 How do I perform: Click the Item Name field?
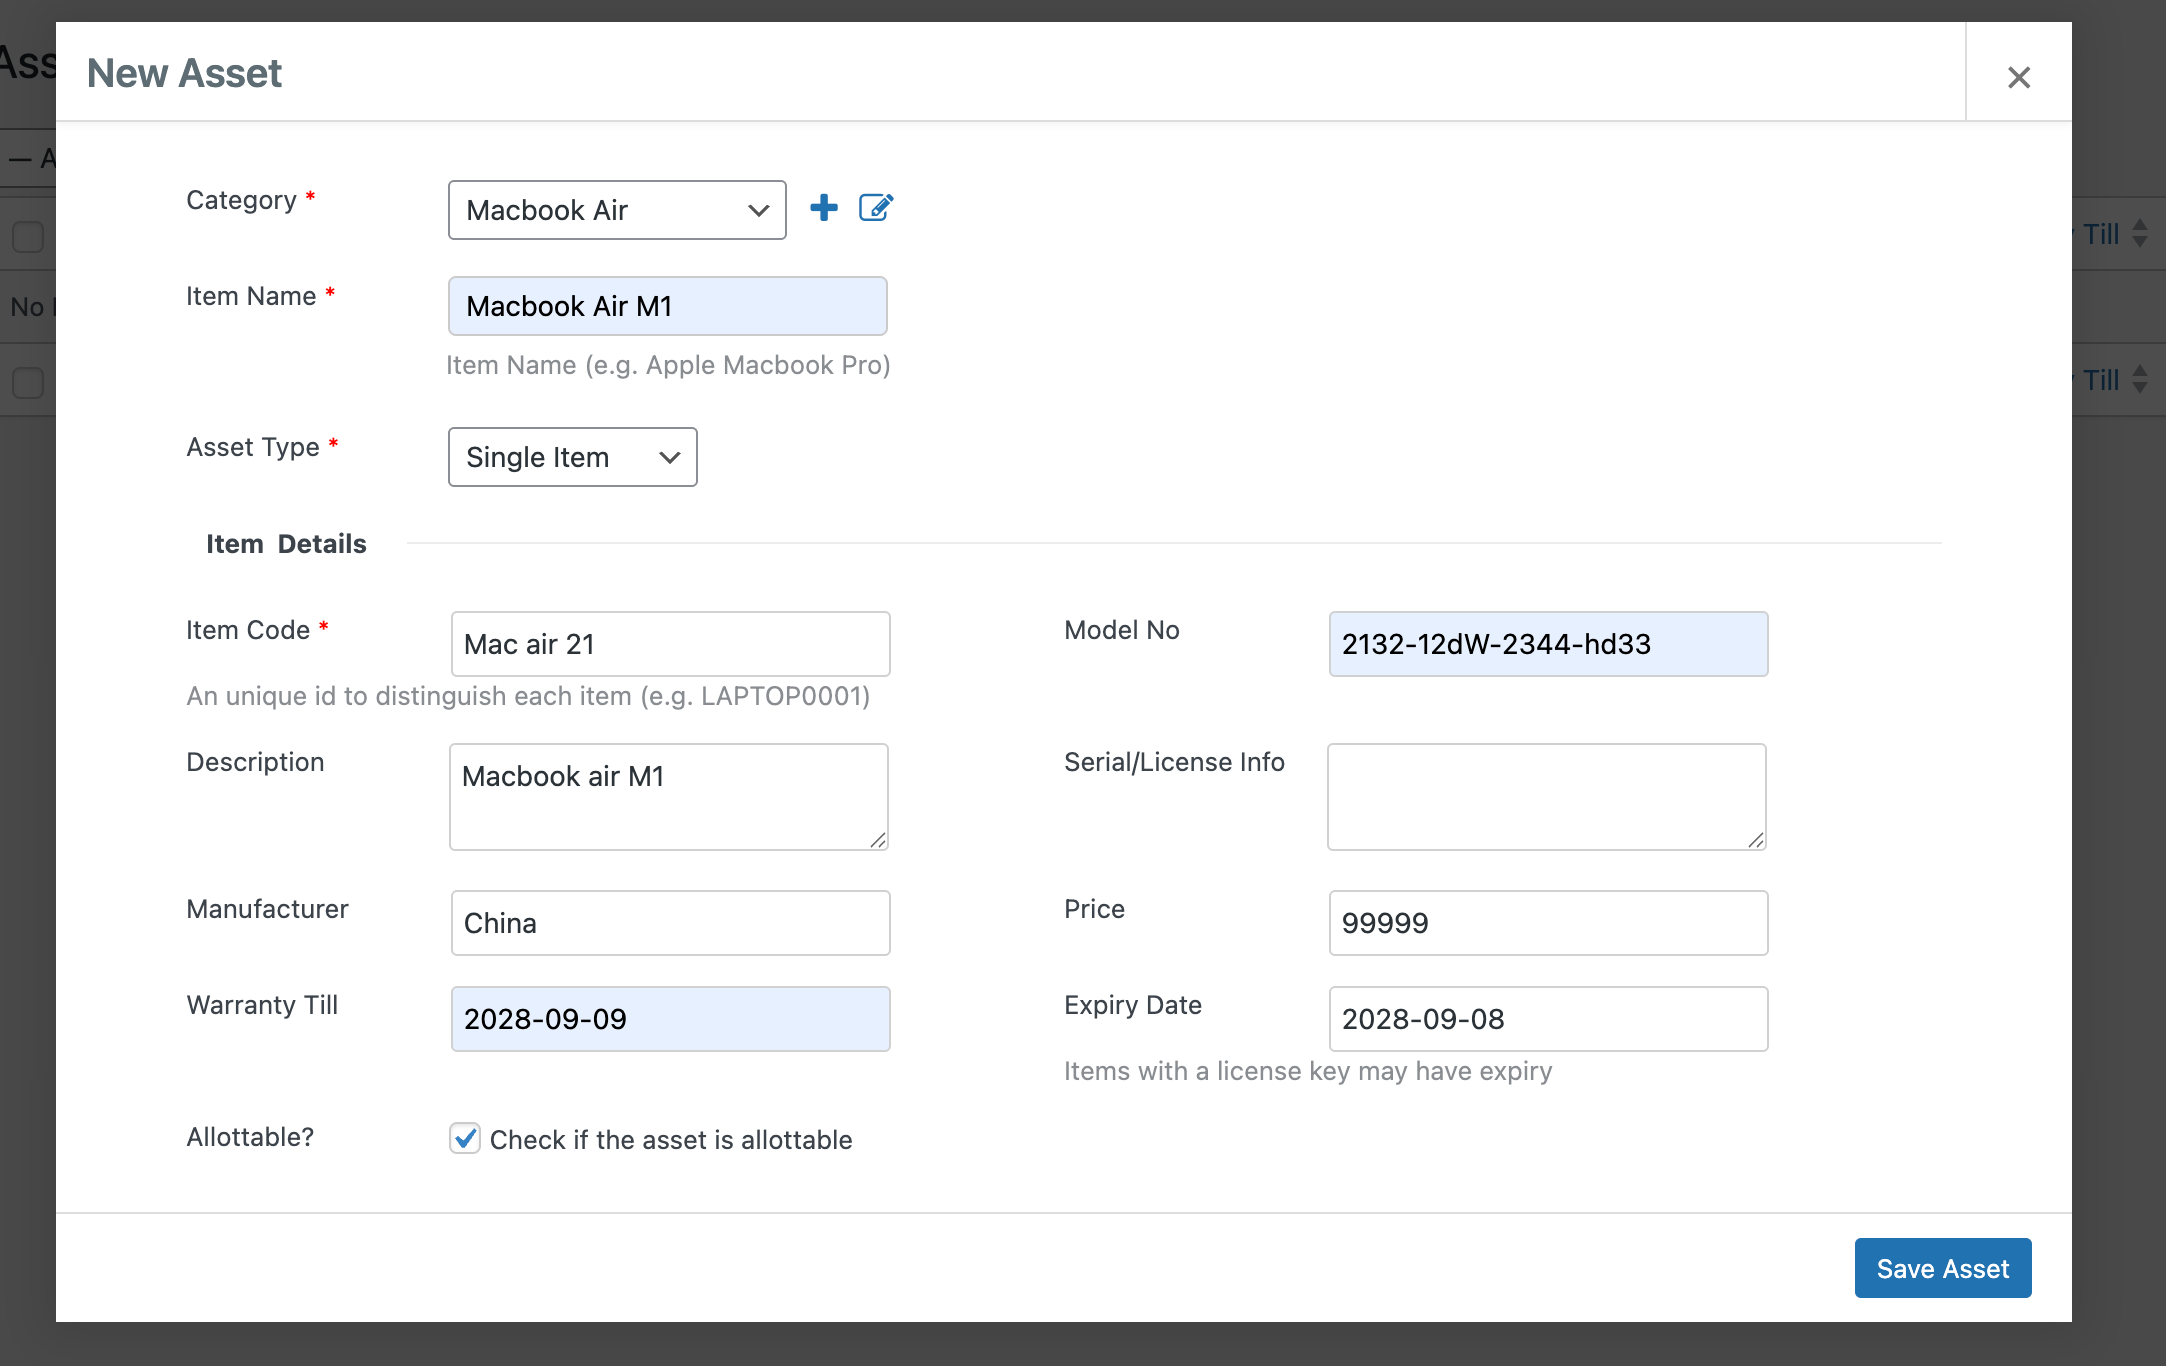point(667,306)
